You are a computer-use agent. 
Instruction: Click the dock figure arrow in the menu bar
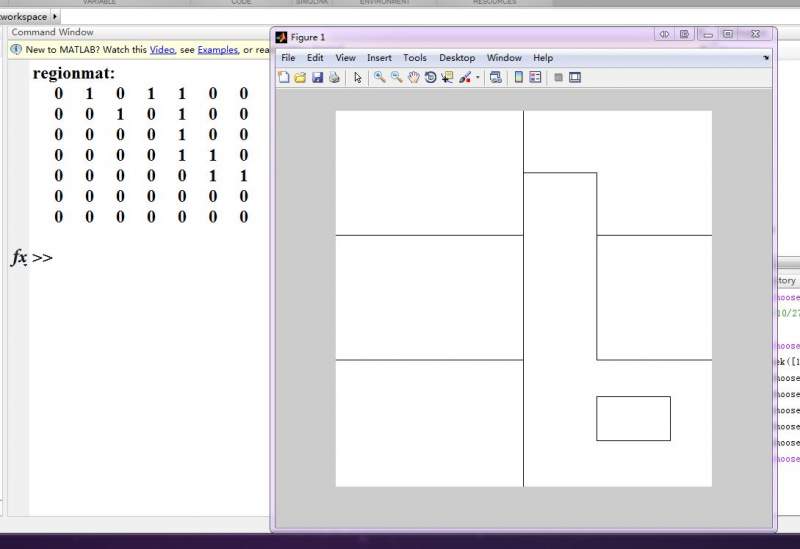pyautogui.click(x=766, y=58)
